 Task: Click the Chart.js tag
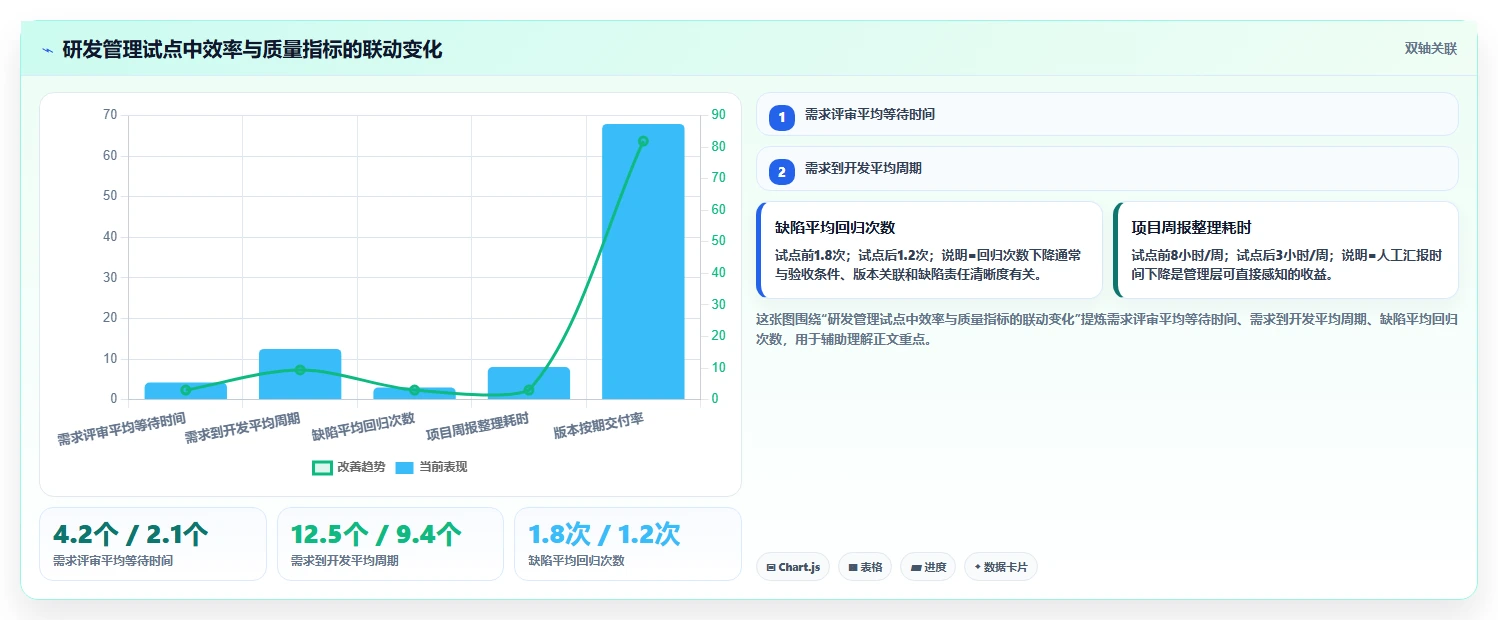[x=793, y=567]
